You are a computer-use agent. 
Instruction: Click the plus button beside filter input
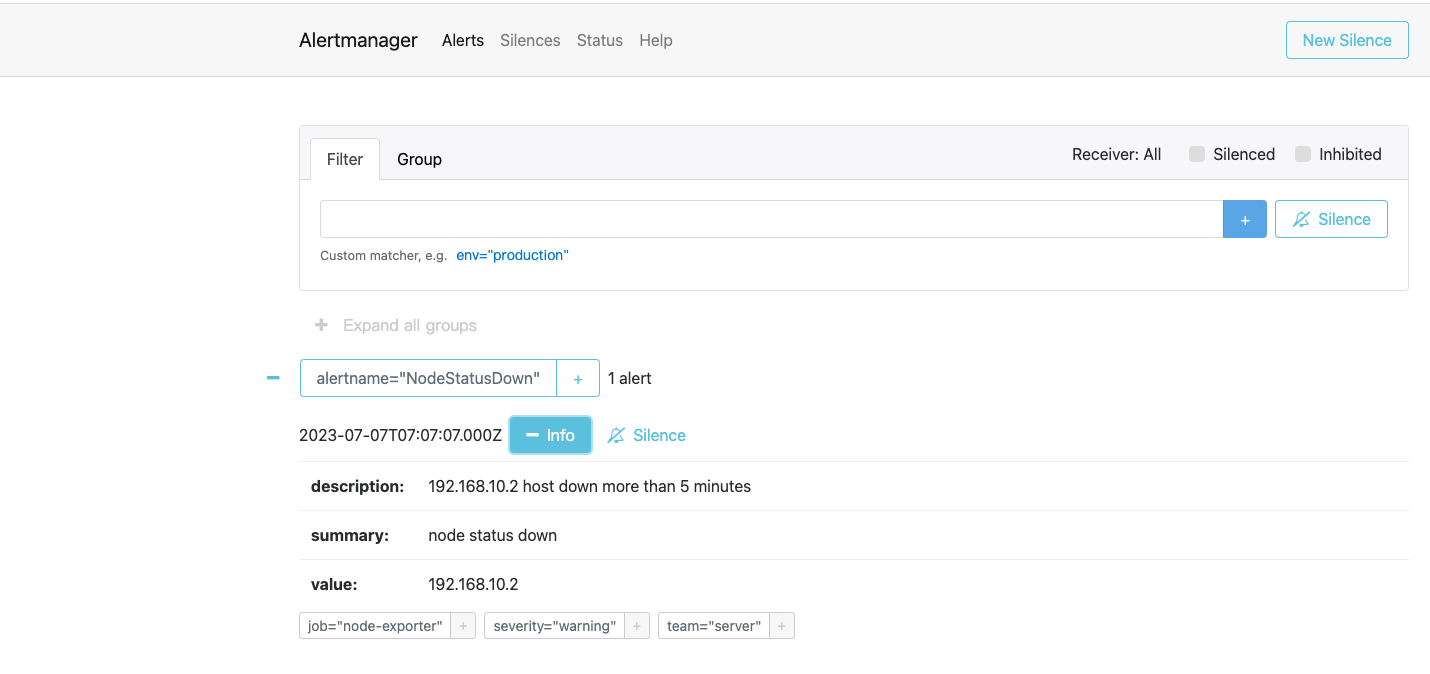[x=1244, y=219]
